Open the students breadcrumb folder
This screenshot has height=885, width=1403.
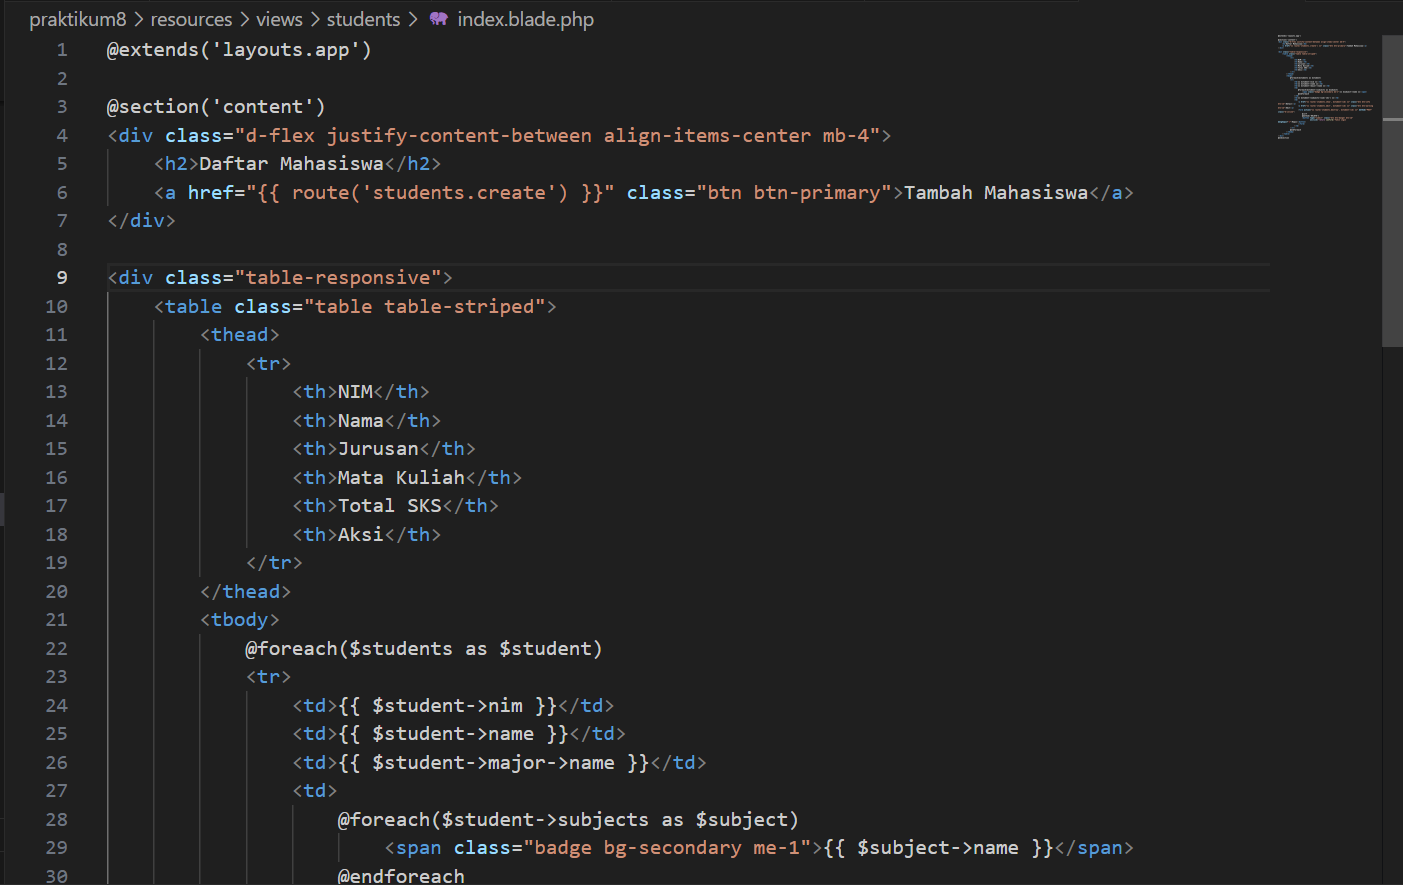[x=363, y=19]
